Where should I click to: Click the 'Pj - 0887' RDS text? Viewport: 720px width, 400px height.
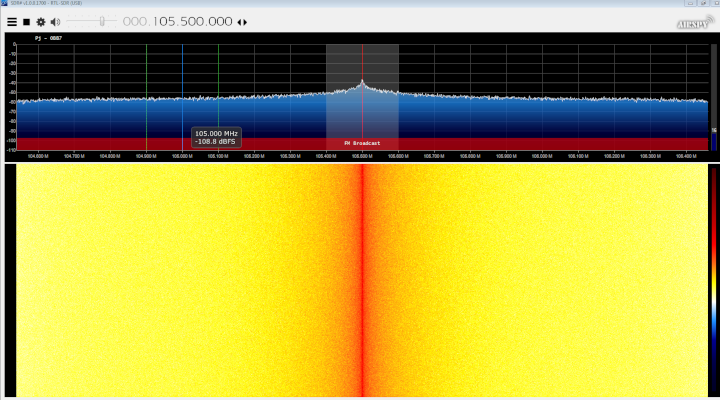[48, 38]
